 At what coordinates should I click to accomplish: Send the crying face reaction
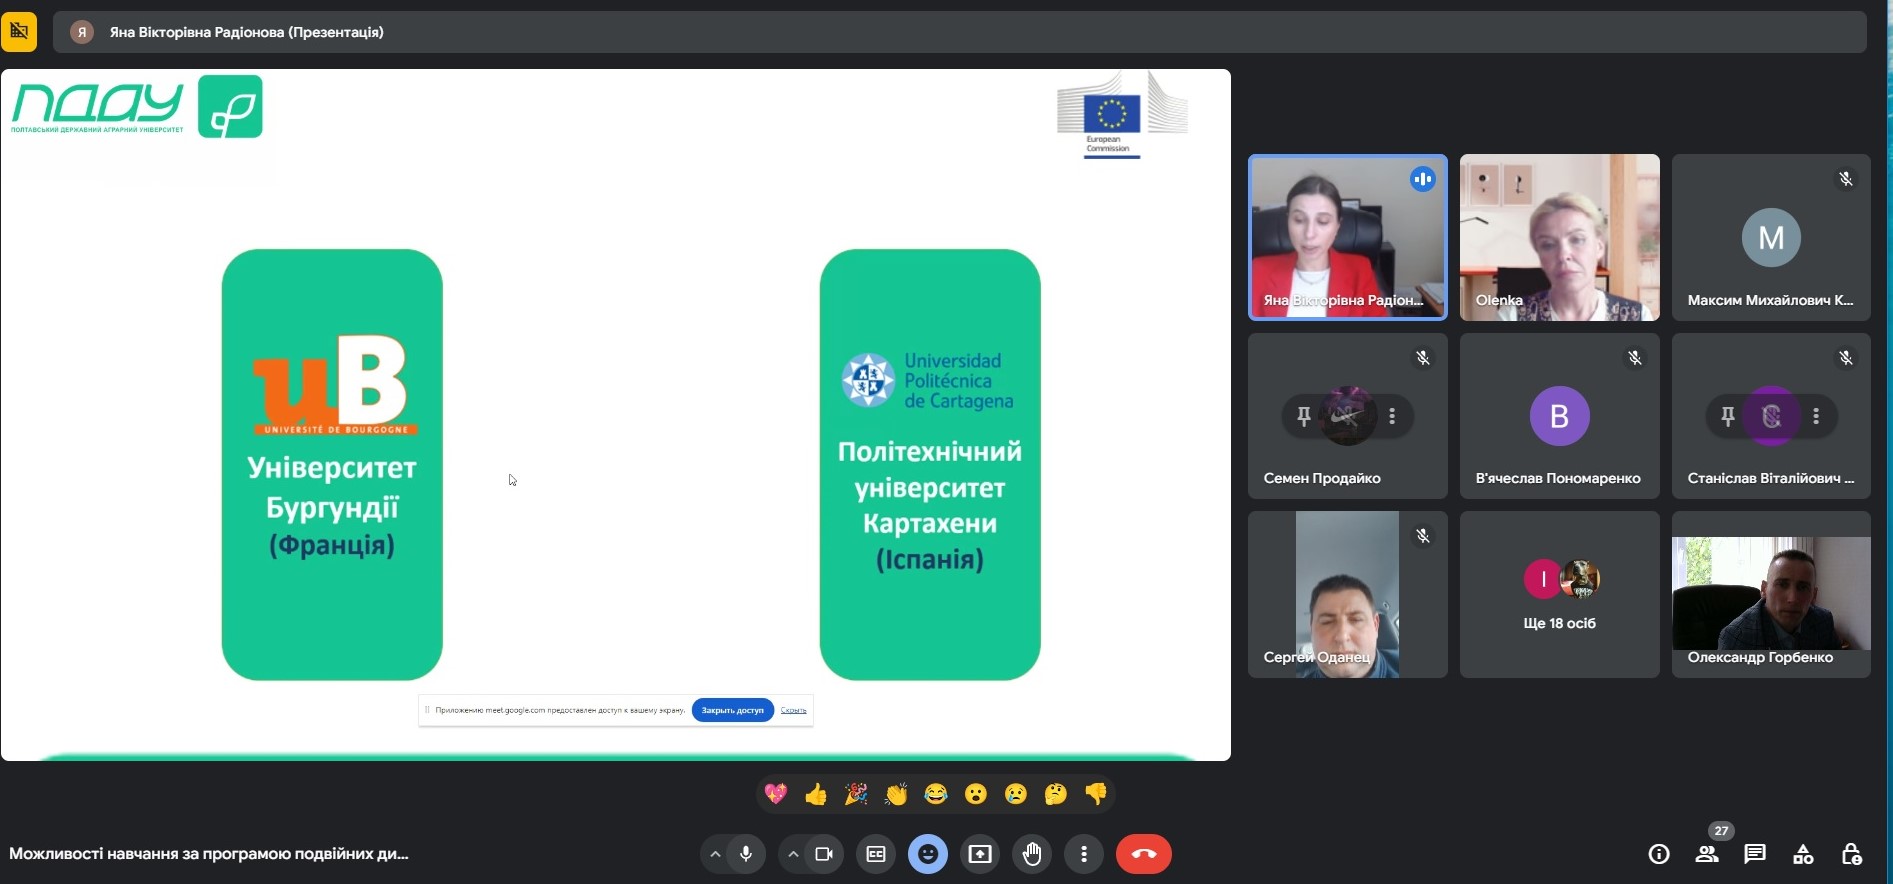(x=1016, y=794)
